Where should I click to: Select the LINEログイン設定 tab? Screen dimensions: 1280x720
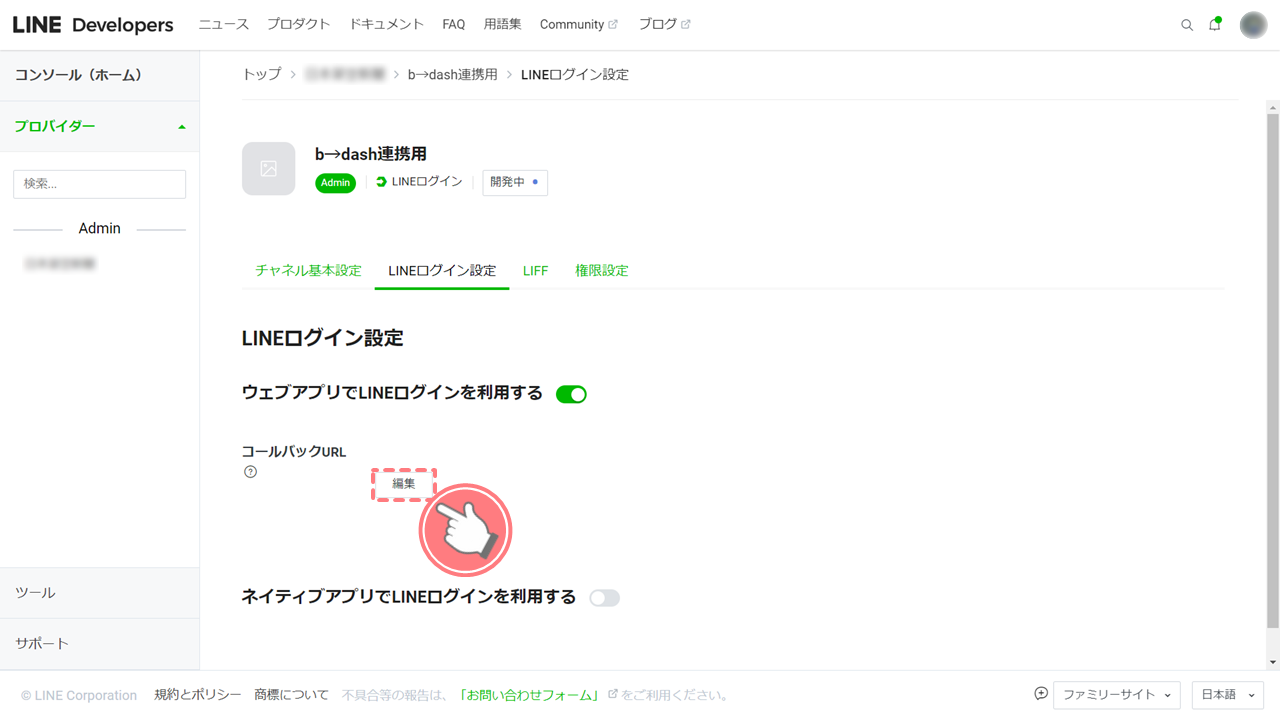tap(442, 270)
